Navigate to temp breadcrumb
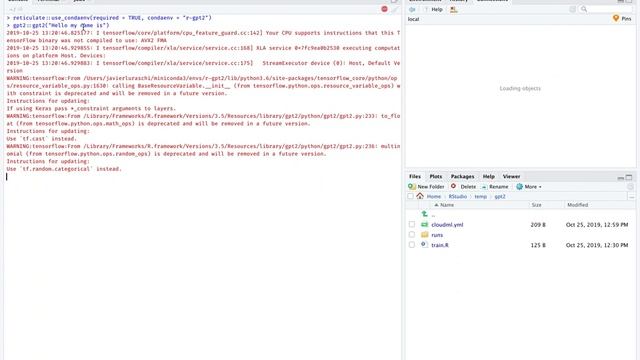 click(480, 196)
